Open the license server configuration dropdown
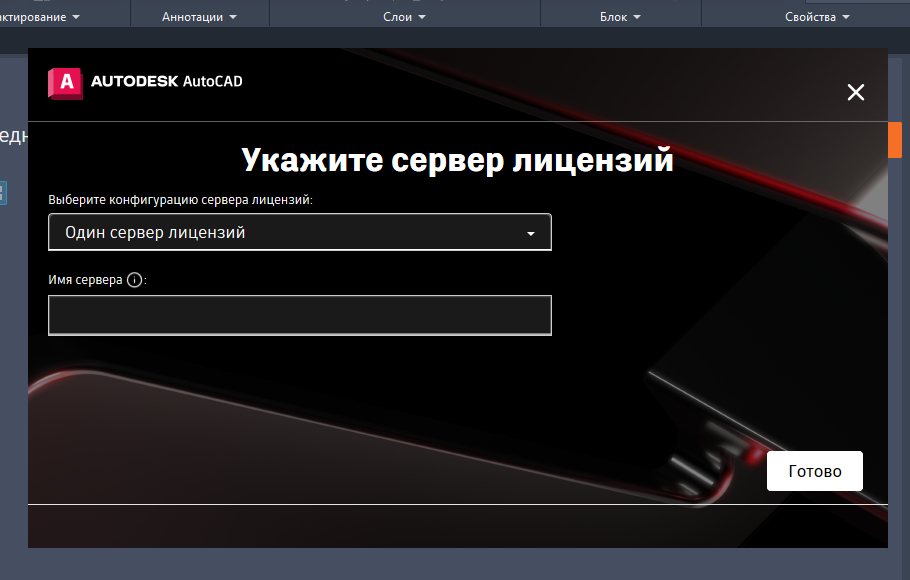 tap(299, 232)
